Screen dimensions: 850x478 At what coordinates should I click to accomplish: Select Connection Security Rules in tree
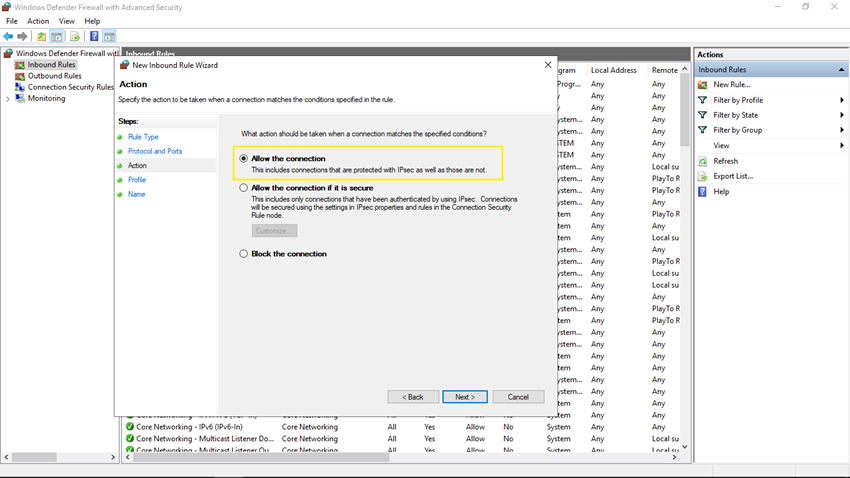70,87
